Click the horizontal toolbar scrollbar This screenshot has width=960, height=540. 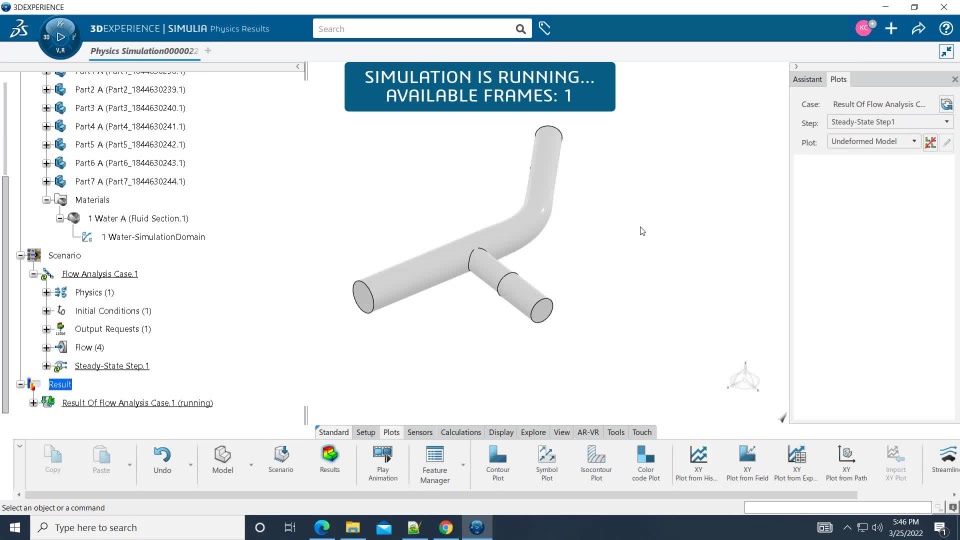pos(441,495)
